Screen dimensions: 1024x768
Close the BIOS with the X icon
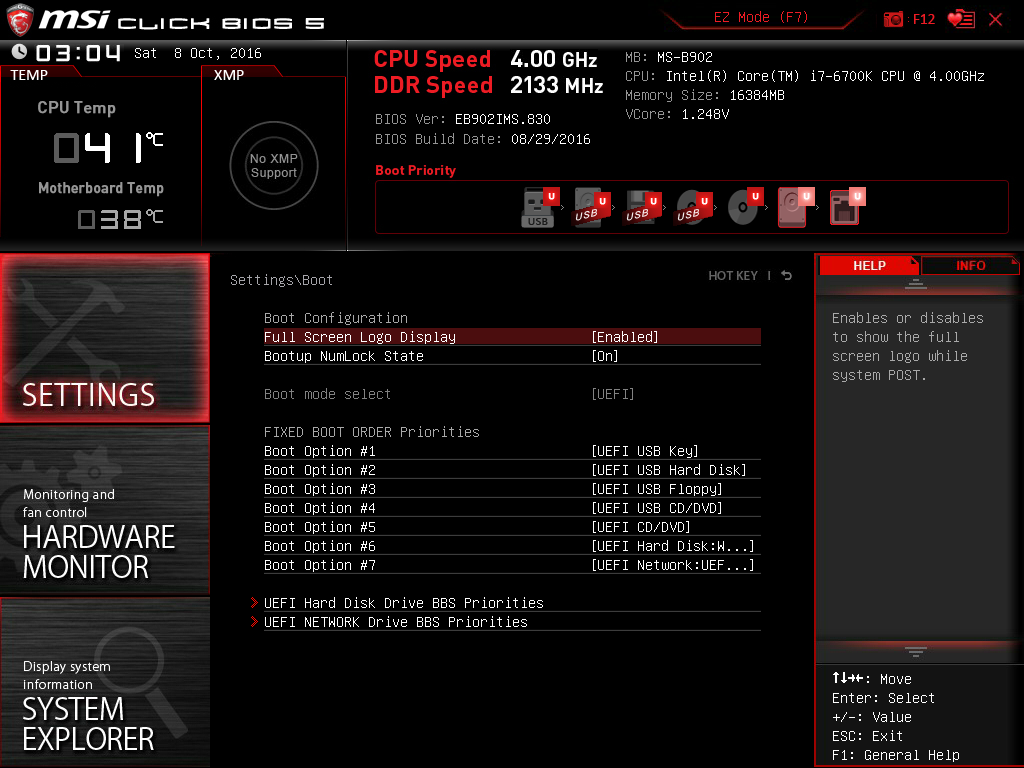[x=995, y=20]
